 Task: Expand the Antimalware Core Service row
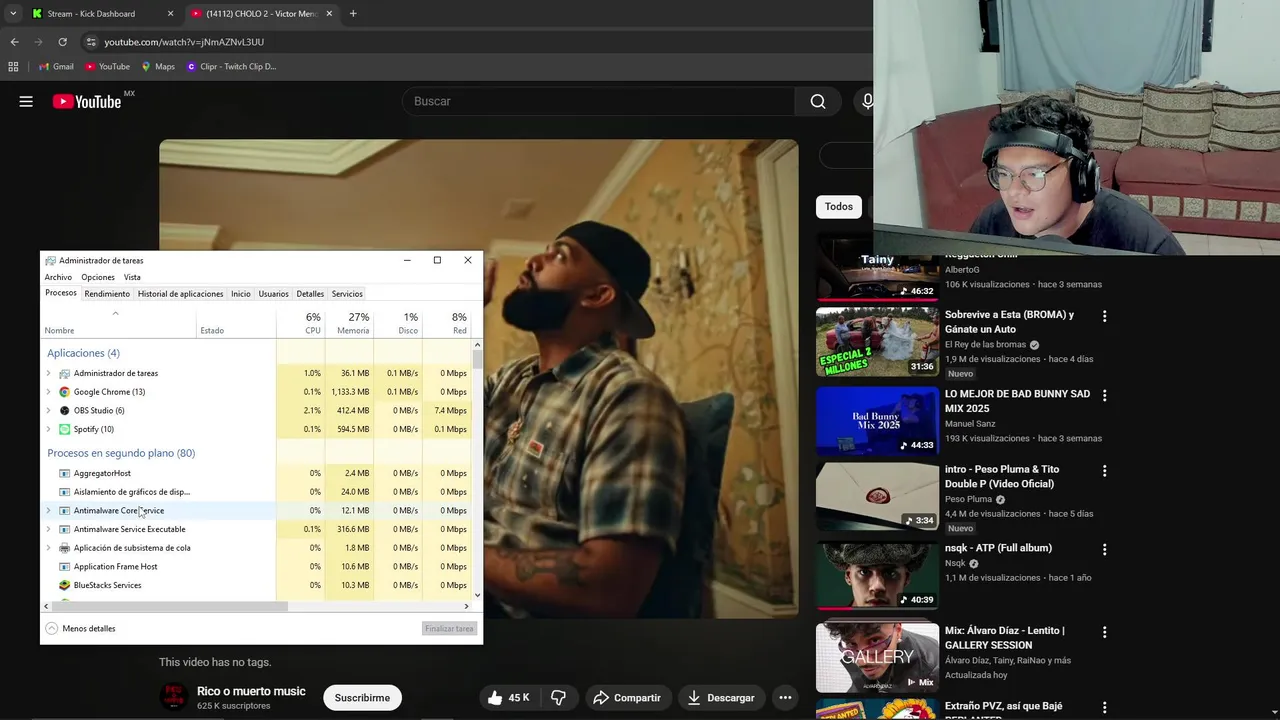tap(48, 510)
